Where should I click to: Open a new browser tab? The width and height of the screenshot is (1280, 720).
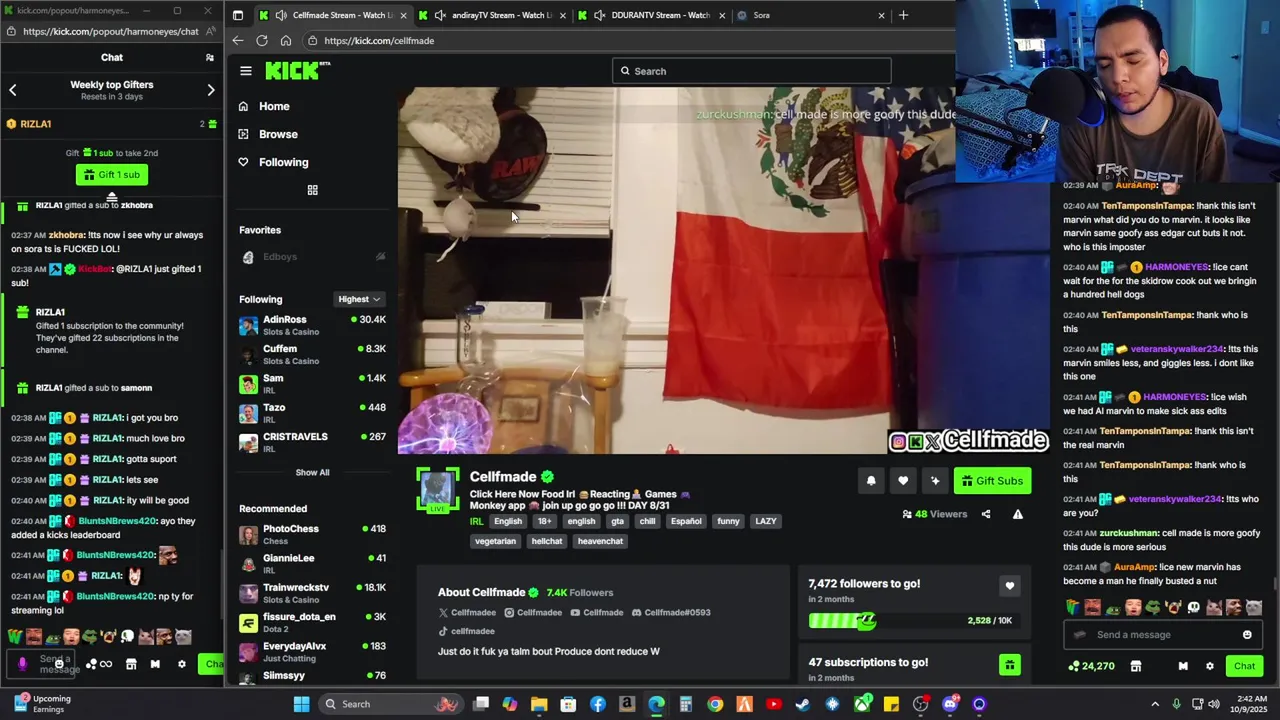pos(903,15)
